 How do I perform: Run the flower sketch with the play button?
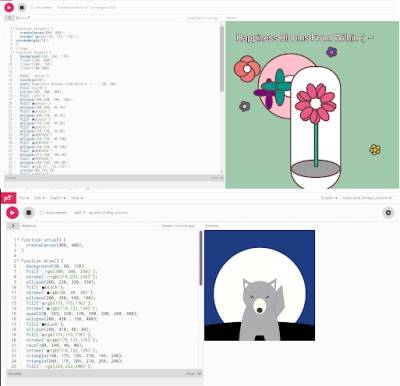(x=9, y=7)
